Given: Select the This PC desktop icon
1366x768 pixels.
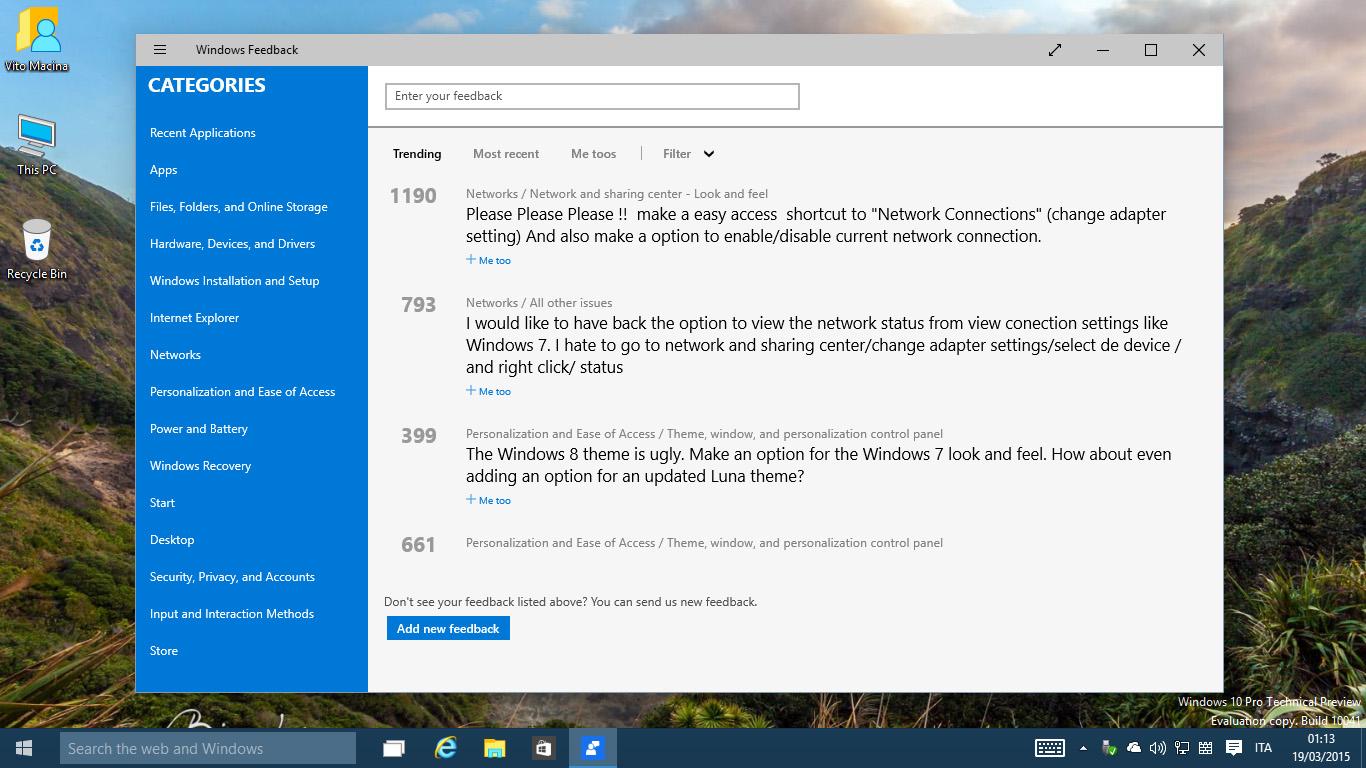Looking at the screenshot, I should tap(37, 146).
